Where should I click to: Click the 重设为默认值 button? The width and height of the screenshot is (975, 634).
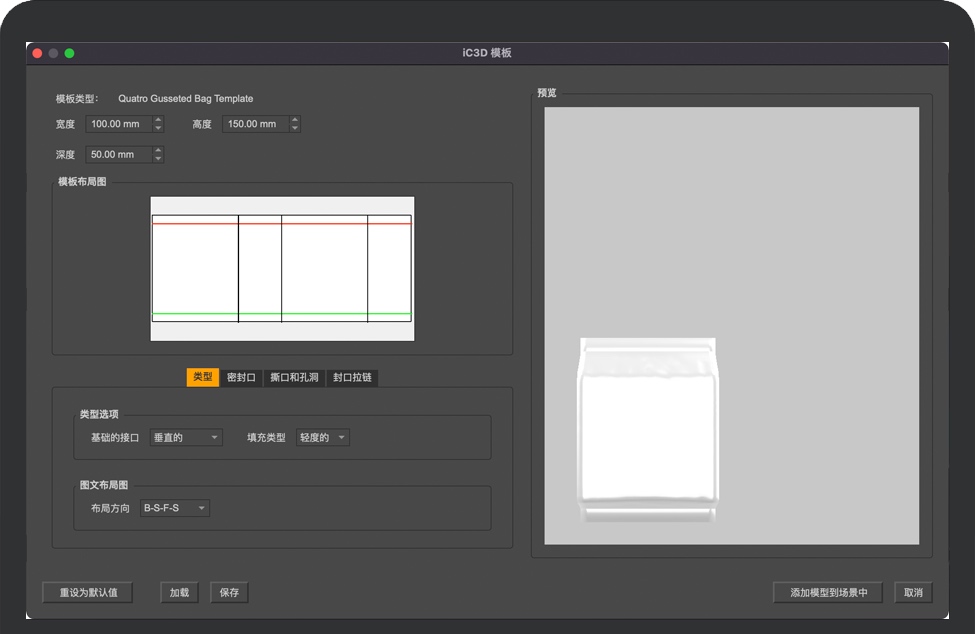click(x=88, y=593)
